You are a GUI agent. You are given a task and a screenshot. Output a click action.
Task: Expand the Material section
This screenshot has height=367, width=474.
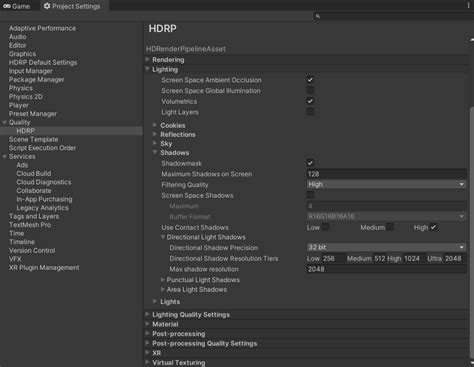click(147, 323)
